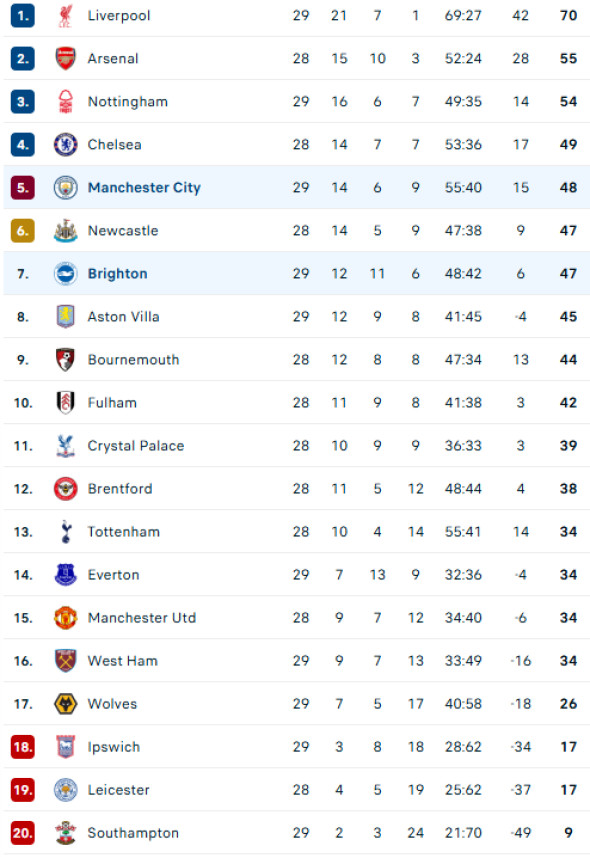The height and width of the screenshot is (857, 590).
Task: Click the Chelsea club badge
Action: (x=65, y=144)
